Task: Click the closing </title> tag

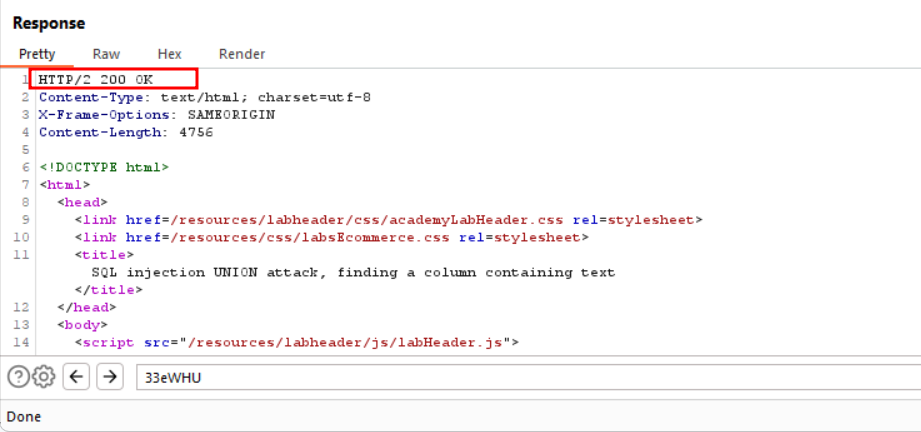Action: pyautogui.click(x=109, y=290)
